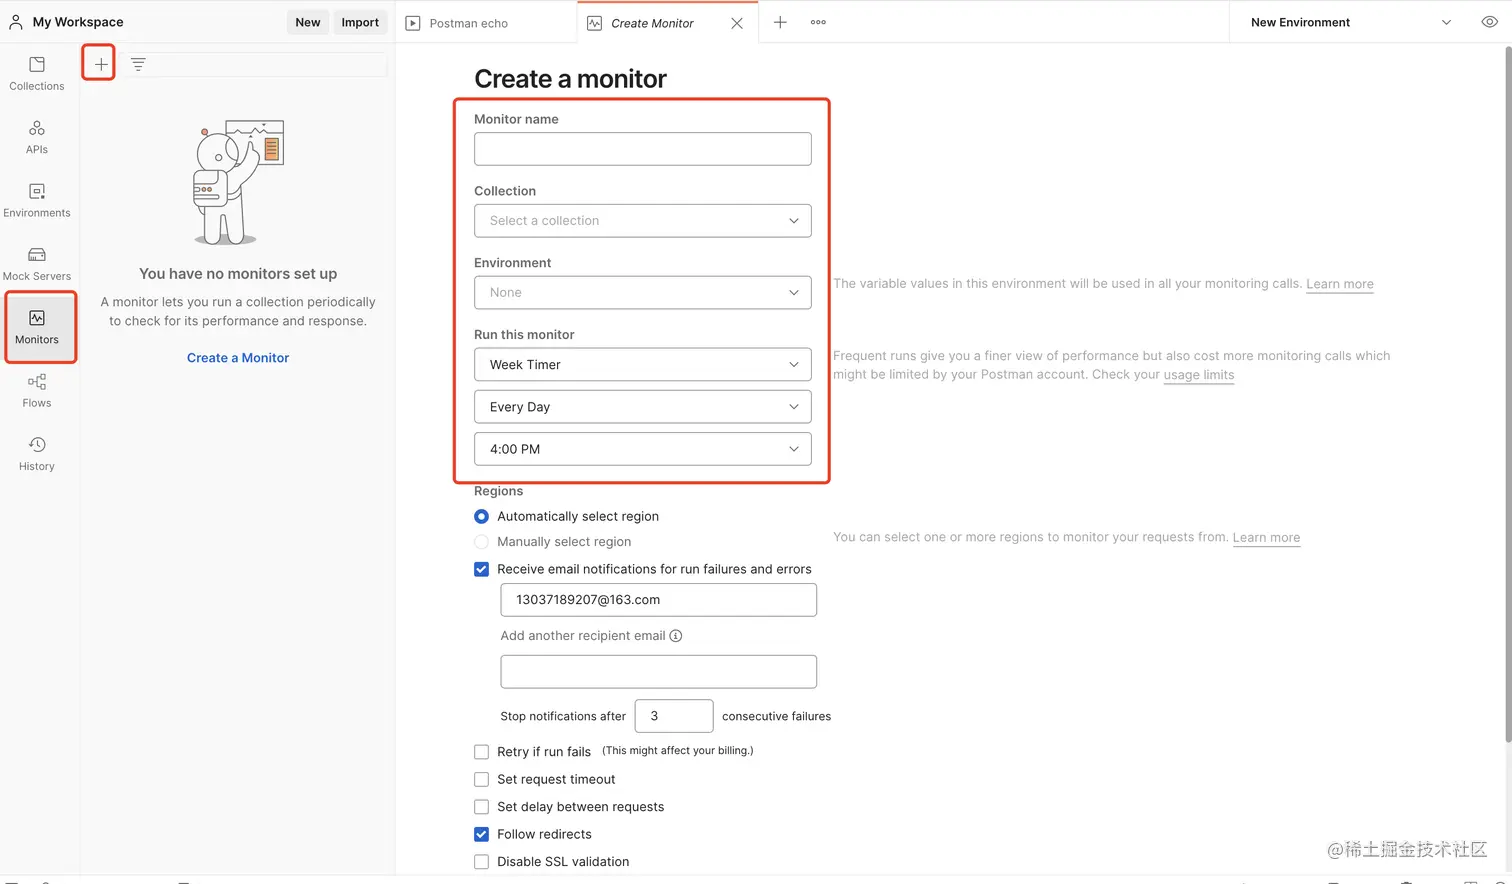The height and width of the screenshot is (884, 1512).
Task: Click the environment quick look eye icon
Action: [1489, 22]
